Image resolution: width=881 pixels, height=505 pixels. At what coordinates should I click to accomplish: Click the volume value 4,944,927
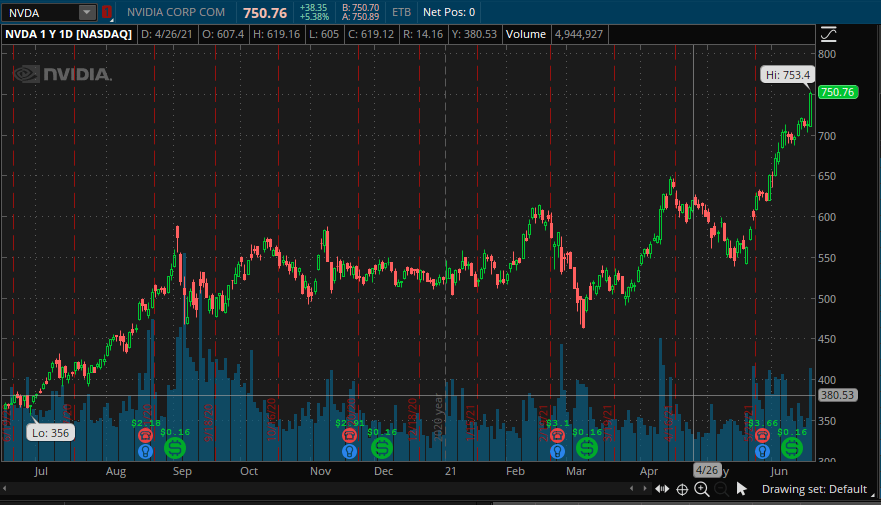(x=579, y=34)
